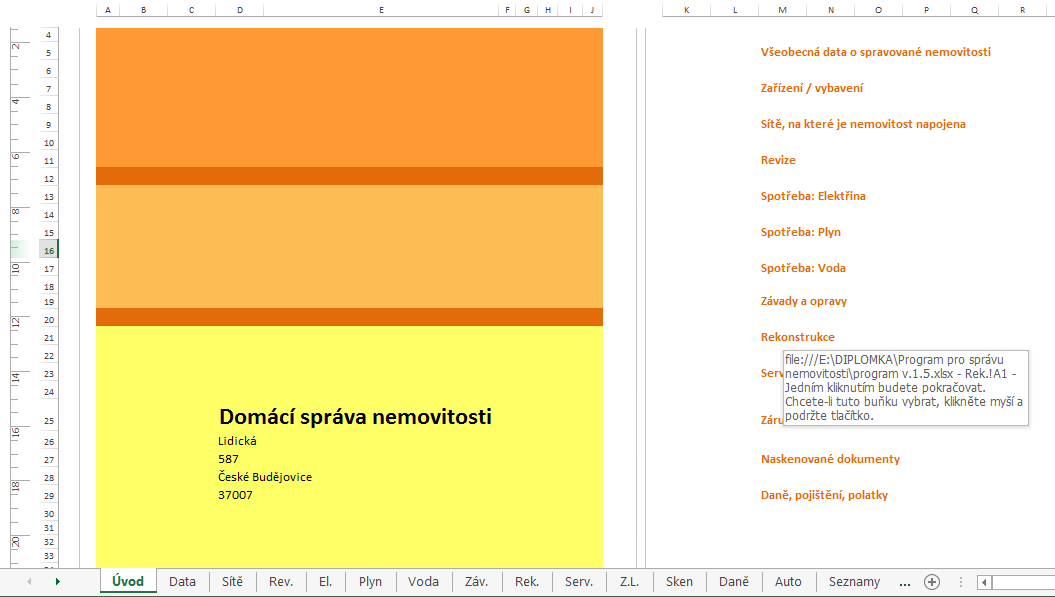Viewport: 1055px width, 597px height.
Task: Open link Sítě, na které je nemovitost napojena
Action: (x=863, y=124)
